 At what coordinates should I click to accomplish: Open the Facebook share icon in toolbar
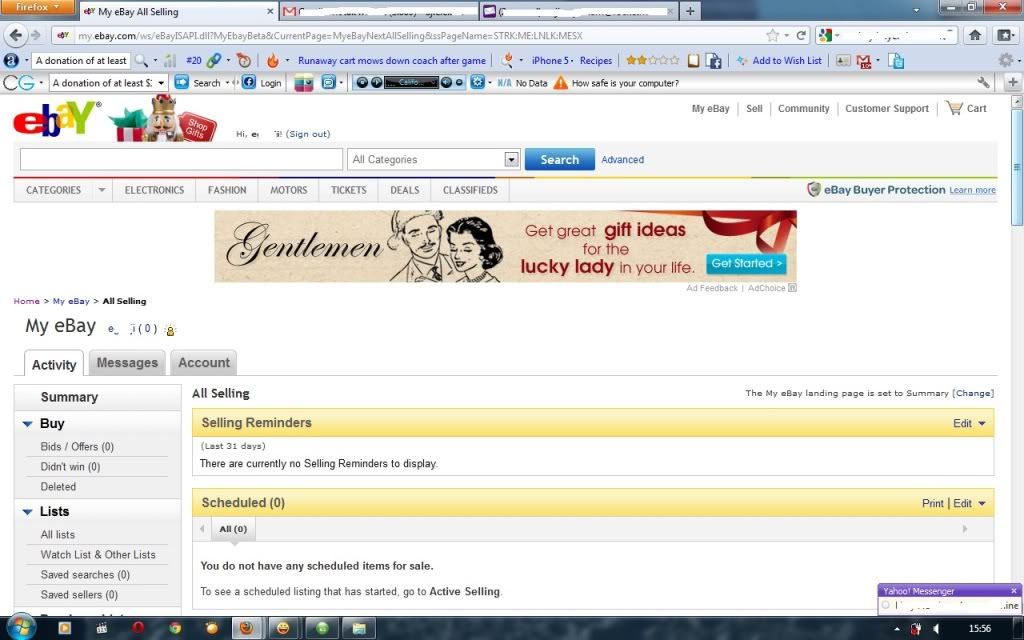tap(713, 61)
